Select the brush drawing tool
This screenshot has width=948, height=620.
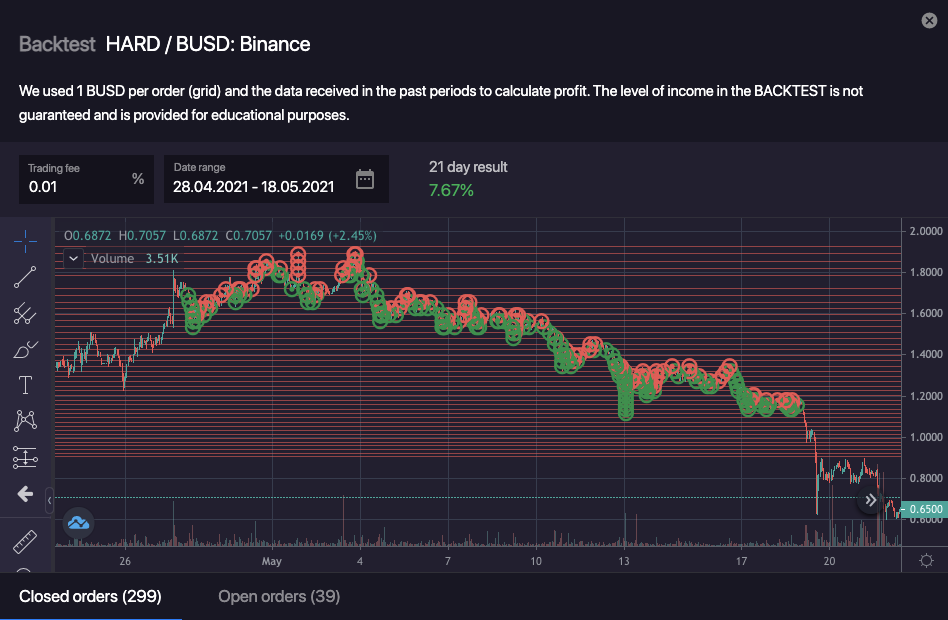pyautogui.click(x=25, y=350)
